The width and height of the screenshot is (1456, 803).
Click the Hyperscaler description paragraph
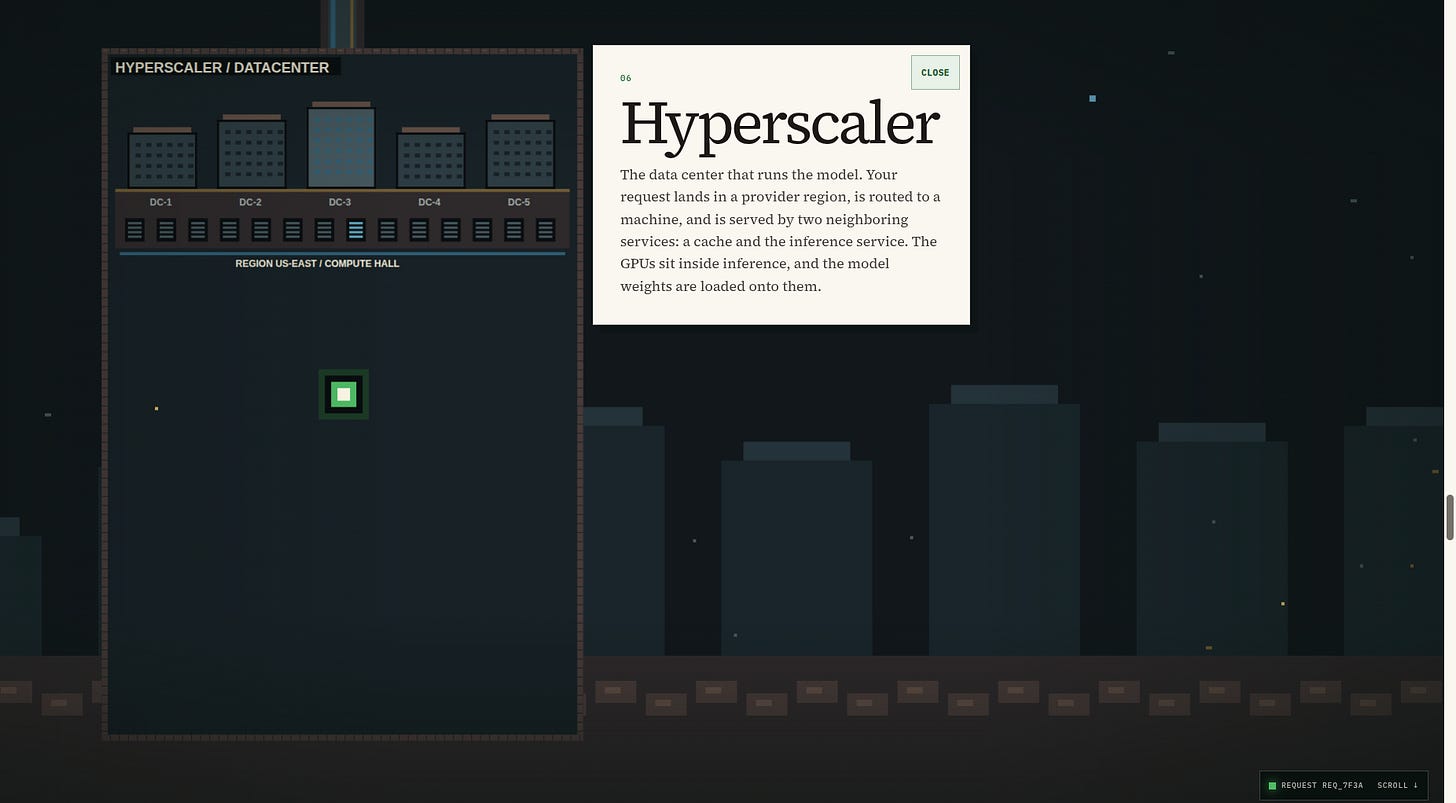[x=780, y=230]
